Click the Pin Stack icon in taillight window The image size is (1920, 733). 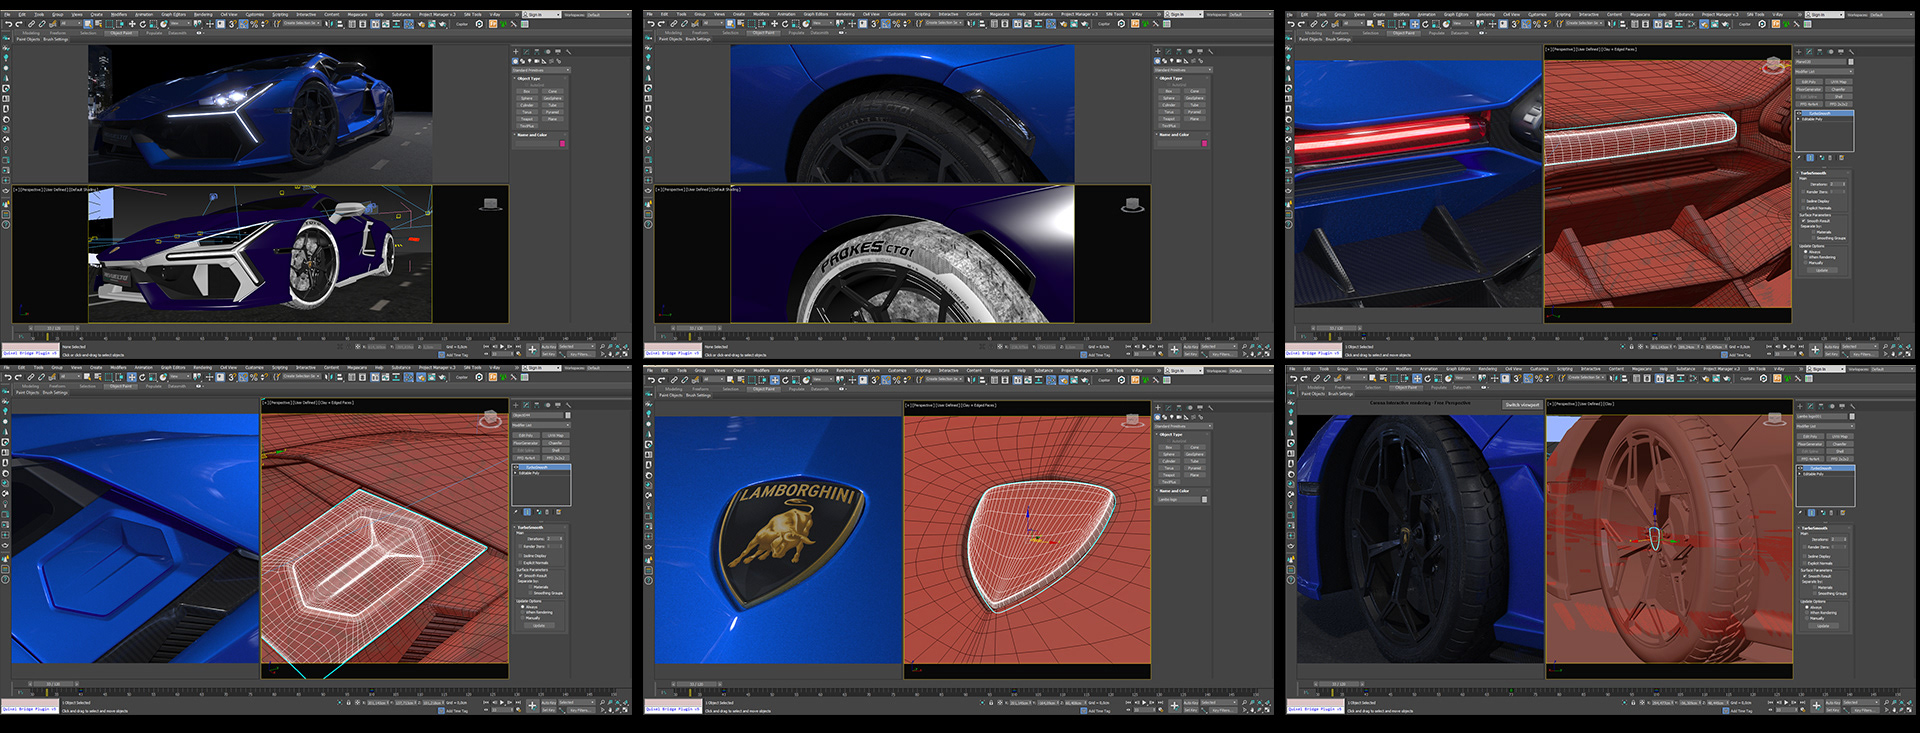click(1799, 157)
